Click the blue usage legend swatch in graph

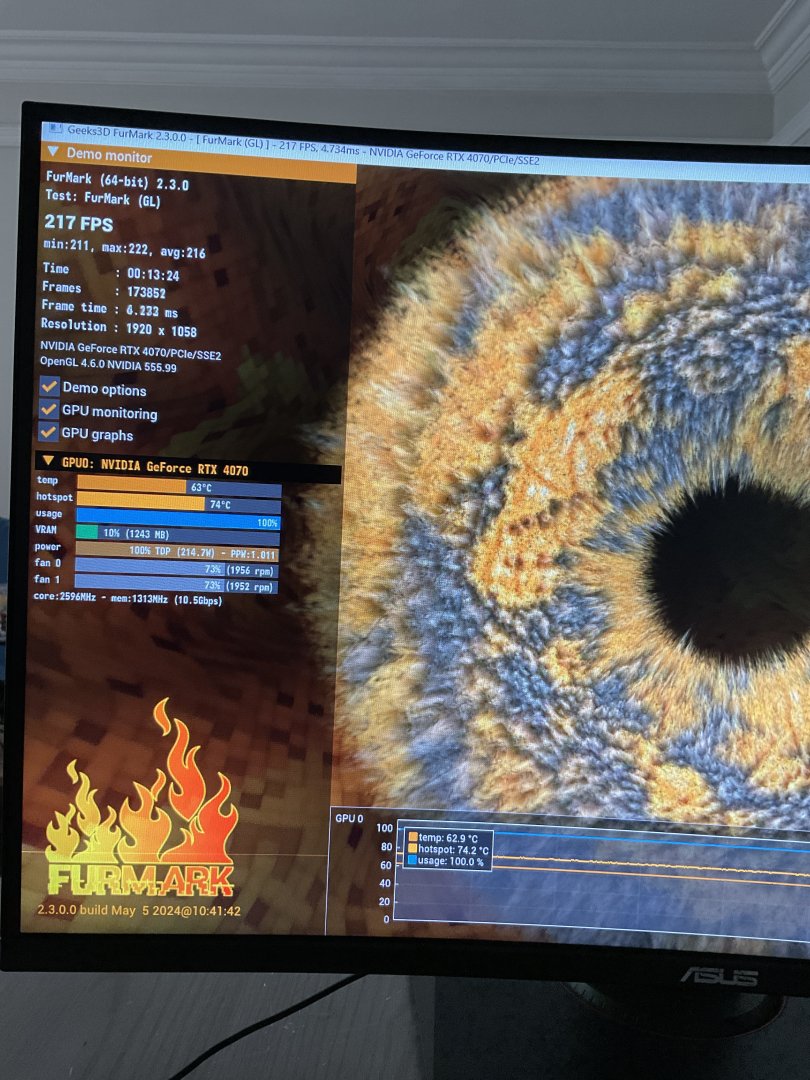413,860
